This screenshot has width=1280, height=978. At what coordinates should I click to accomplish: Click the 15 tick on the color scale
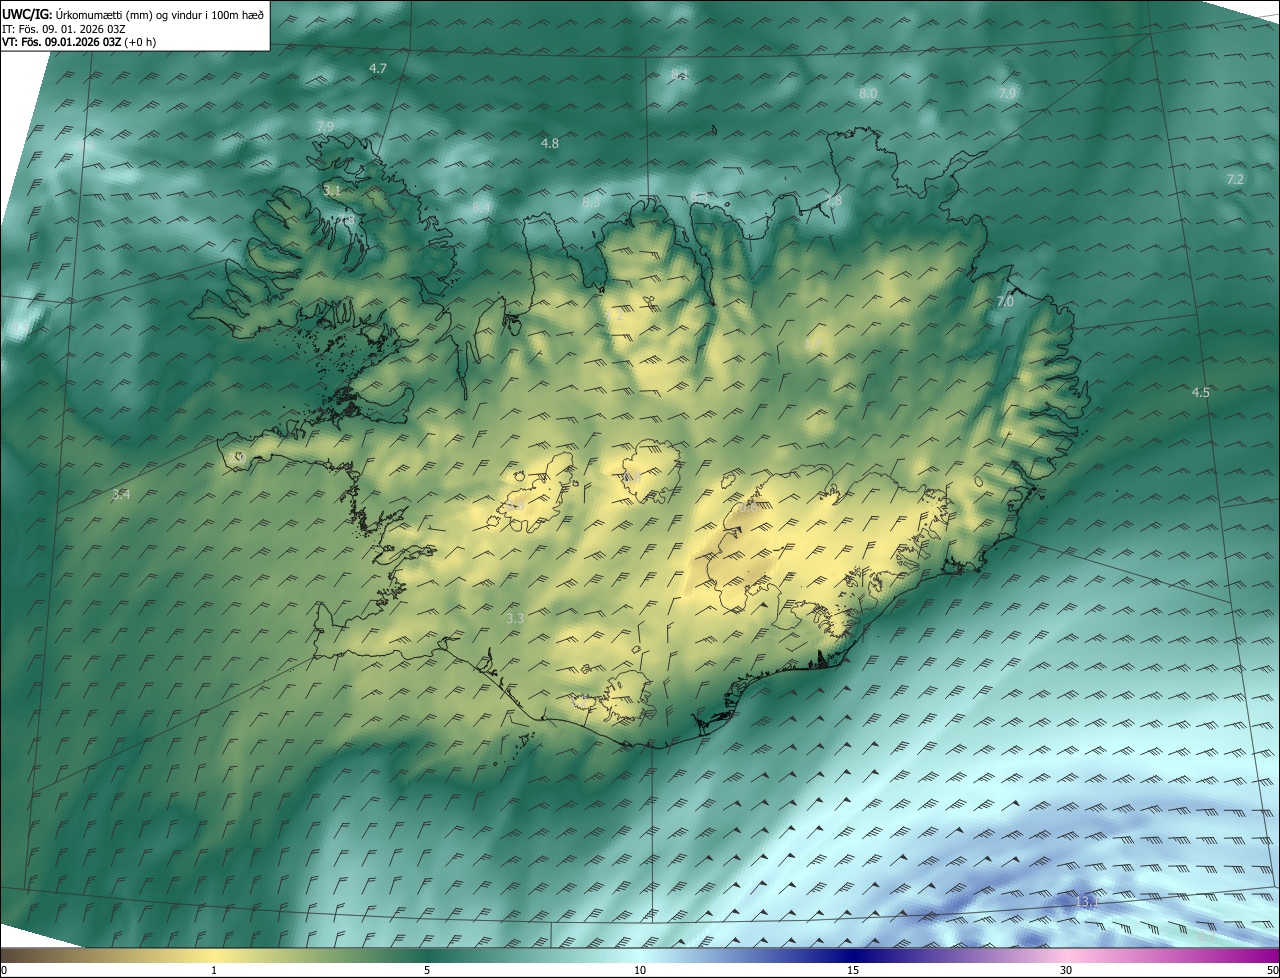click(853, 970)
